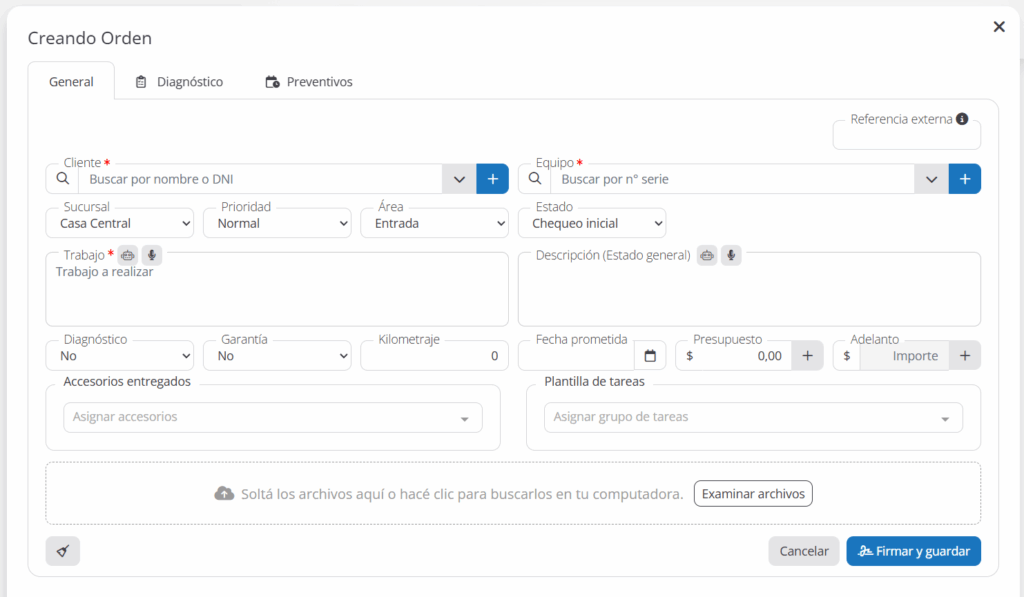Click the plus button to add new Cliente

click(x=492, y=179)
